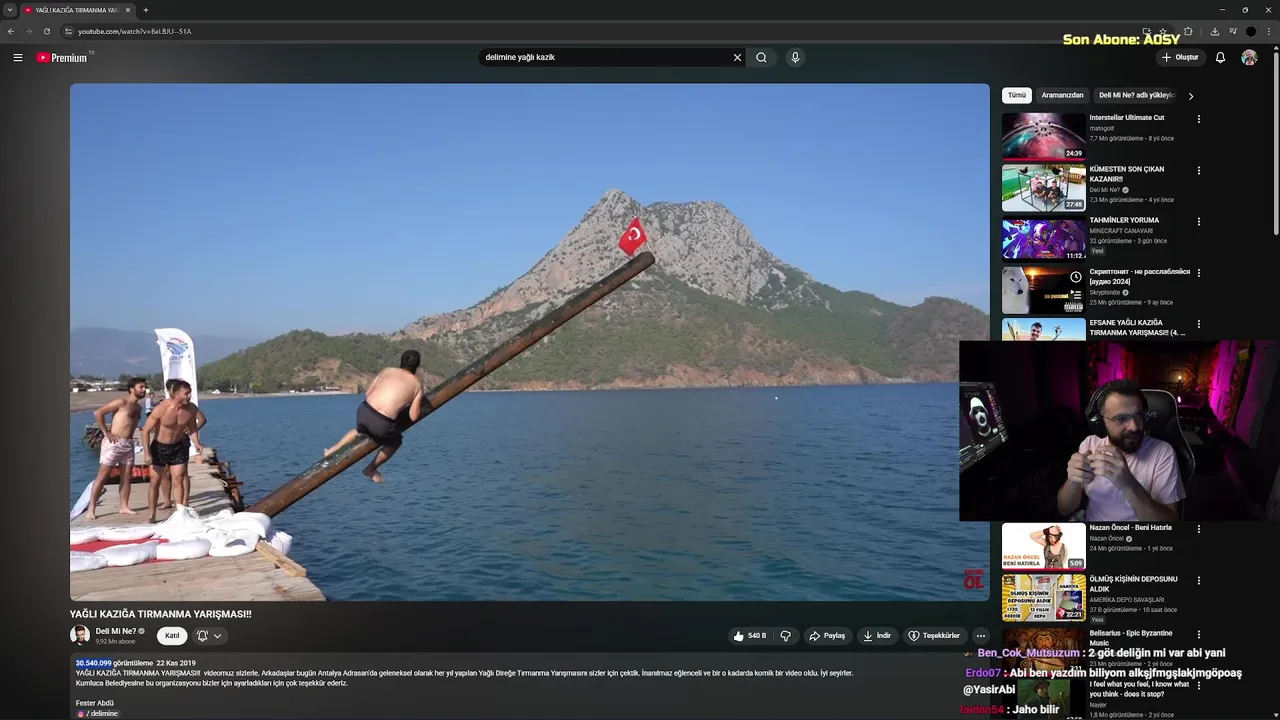
Task: Click the İndir download button
Action: 877,636
